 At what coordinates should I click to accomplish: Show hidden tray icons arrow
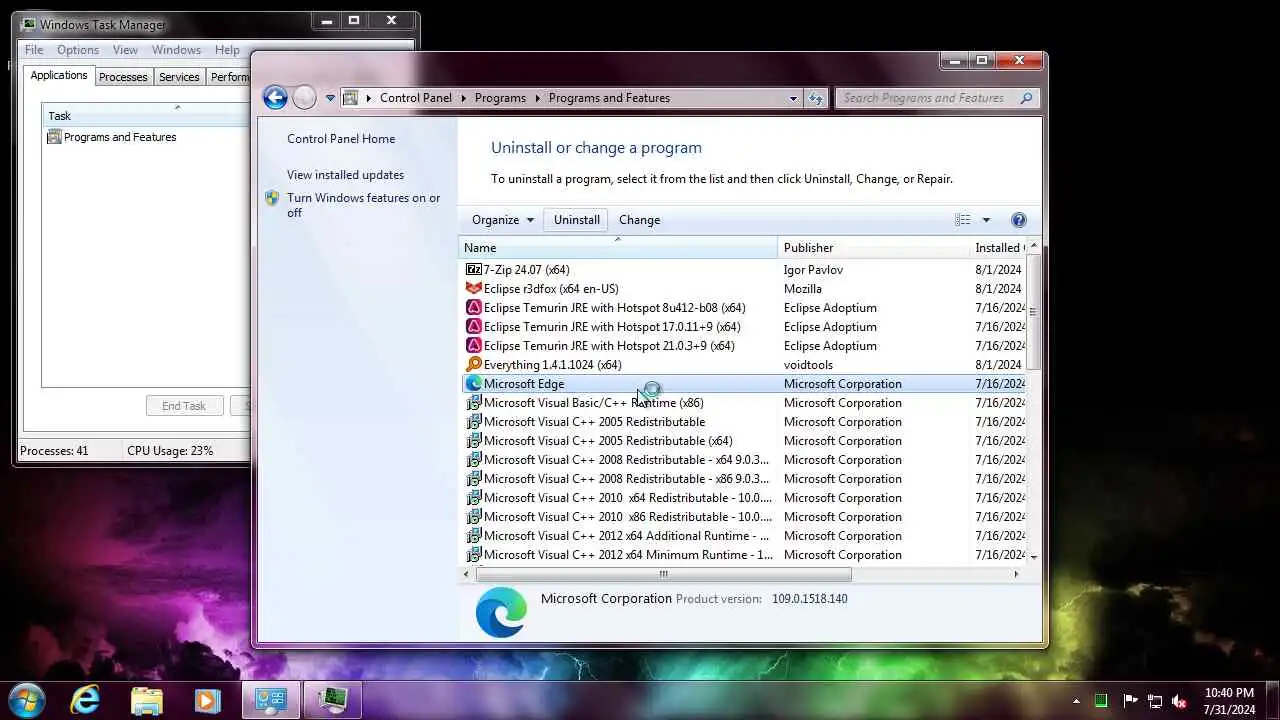tap(1077, 701)
